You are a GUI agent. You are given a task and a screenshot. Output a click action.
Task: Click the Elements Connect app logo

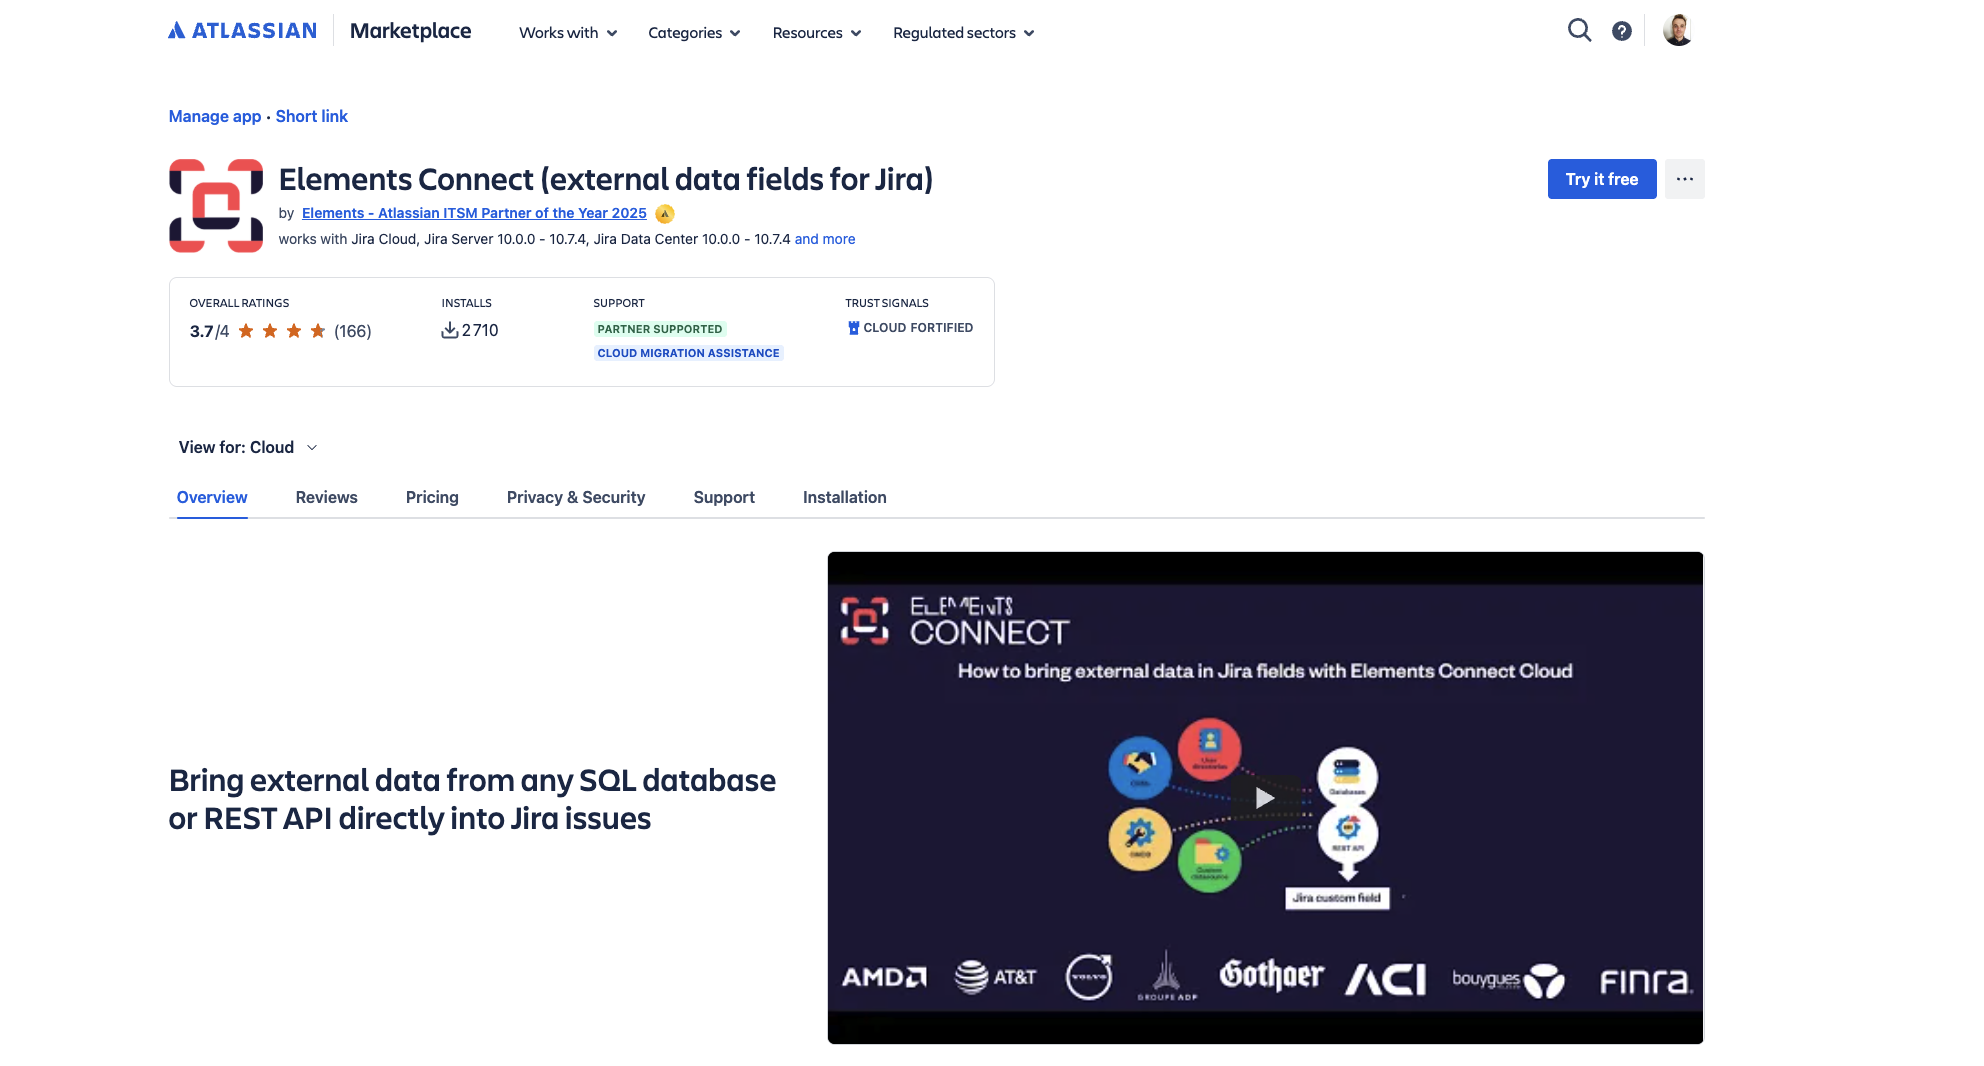(216, 206)
